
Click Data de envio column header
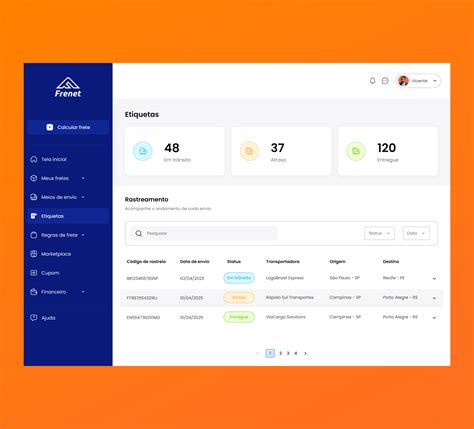[x=194, y=262]
